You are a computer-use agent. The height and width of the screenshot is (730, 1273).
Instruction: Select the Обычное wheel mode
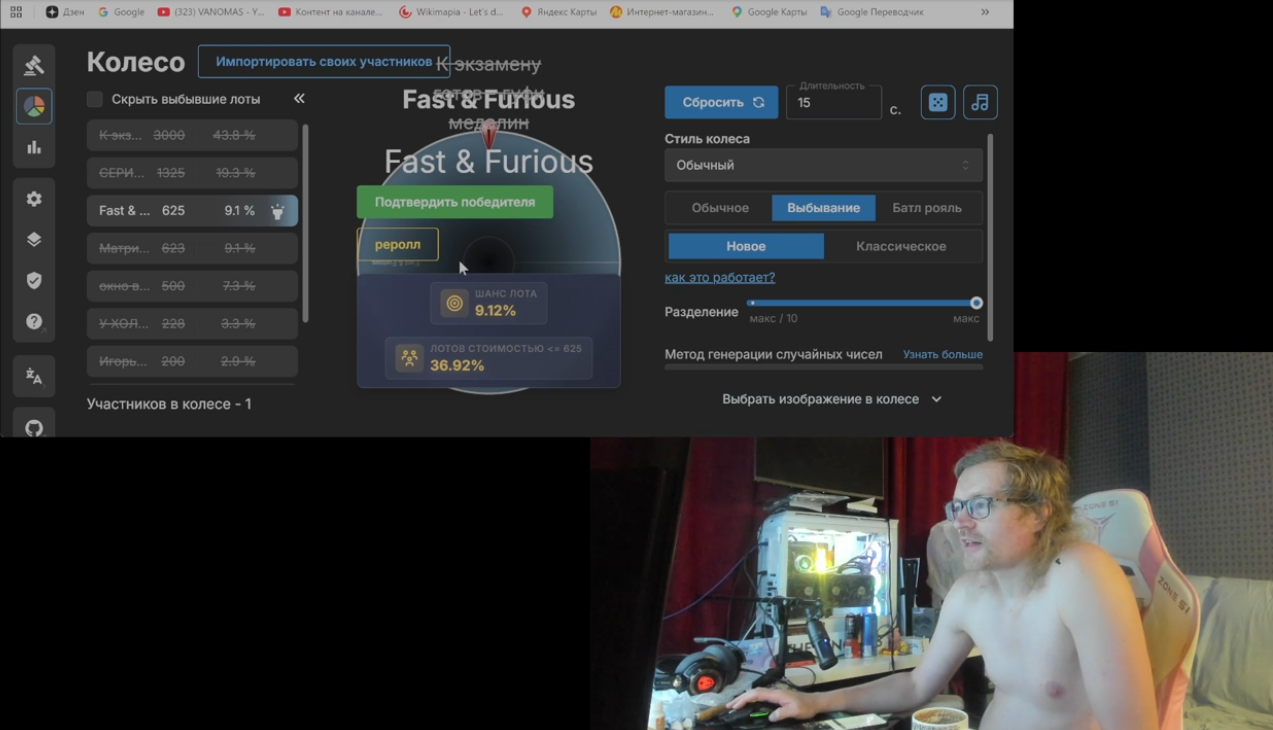coord(720,208)
